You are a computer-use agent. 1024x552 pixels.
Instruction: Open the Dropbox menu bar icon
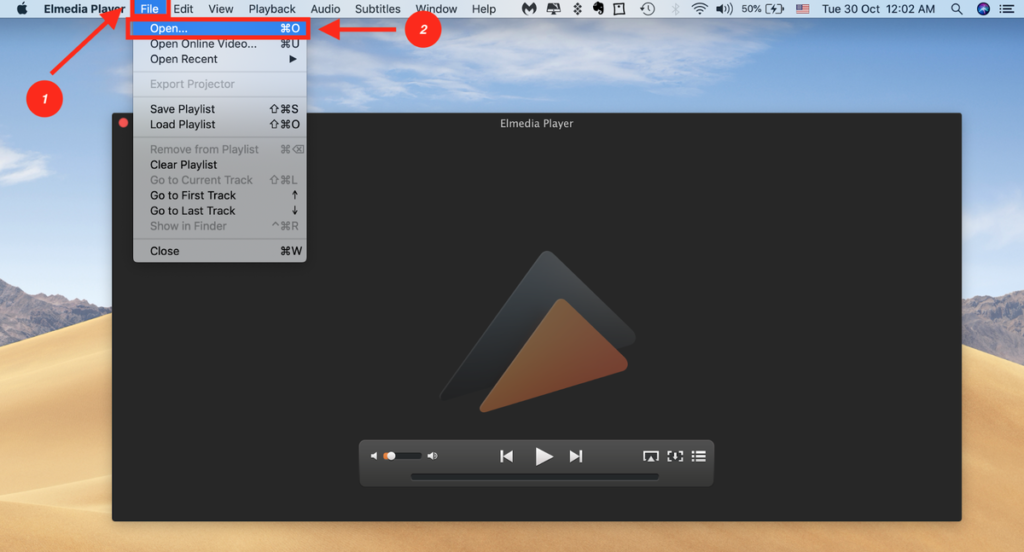pos(577,8)
